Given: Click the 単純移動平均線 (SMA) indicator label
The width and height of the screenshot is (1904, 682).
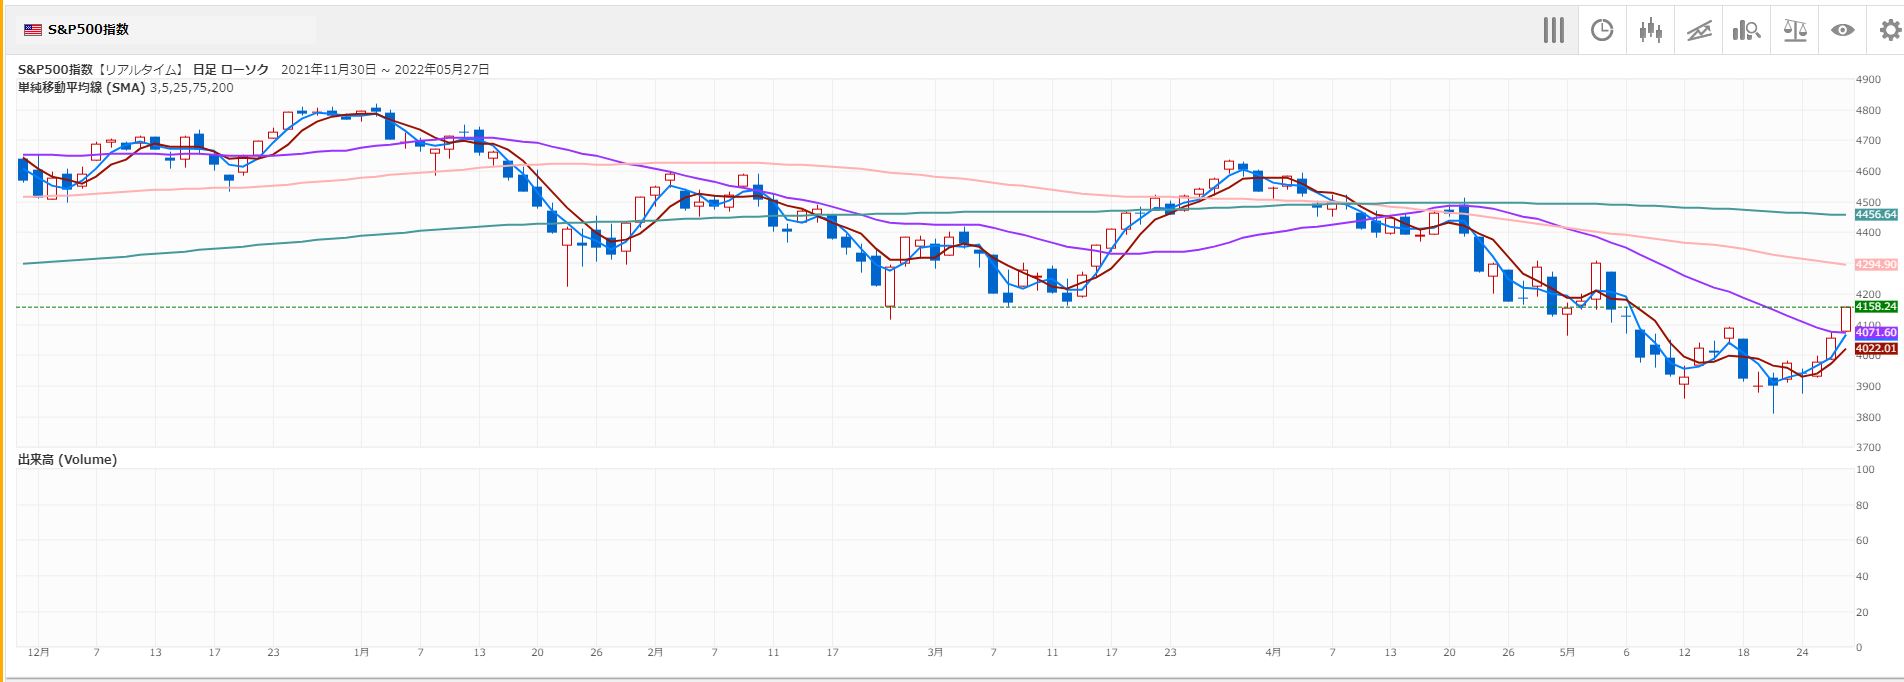Looking at the screenshot, I should tap(82, 88).
